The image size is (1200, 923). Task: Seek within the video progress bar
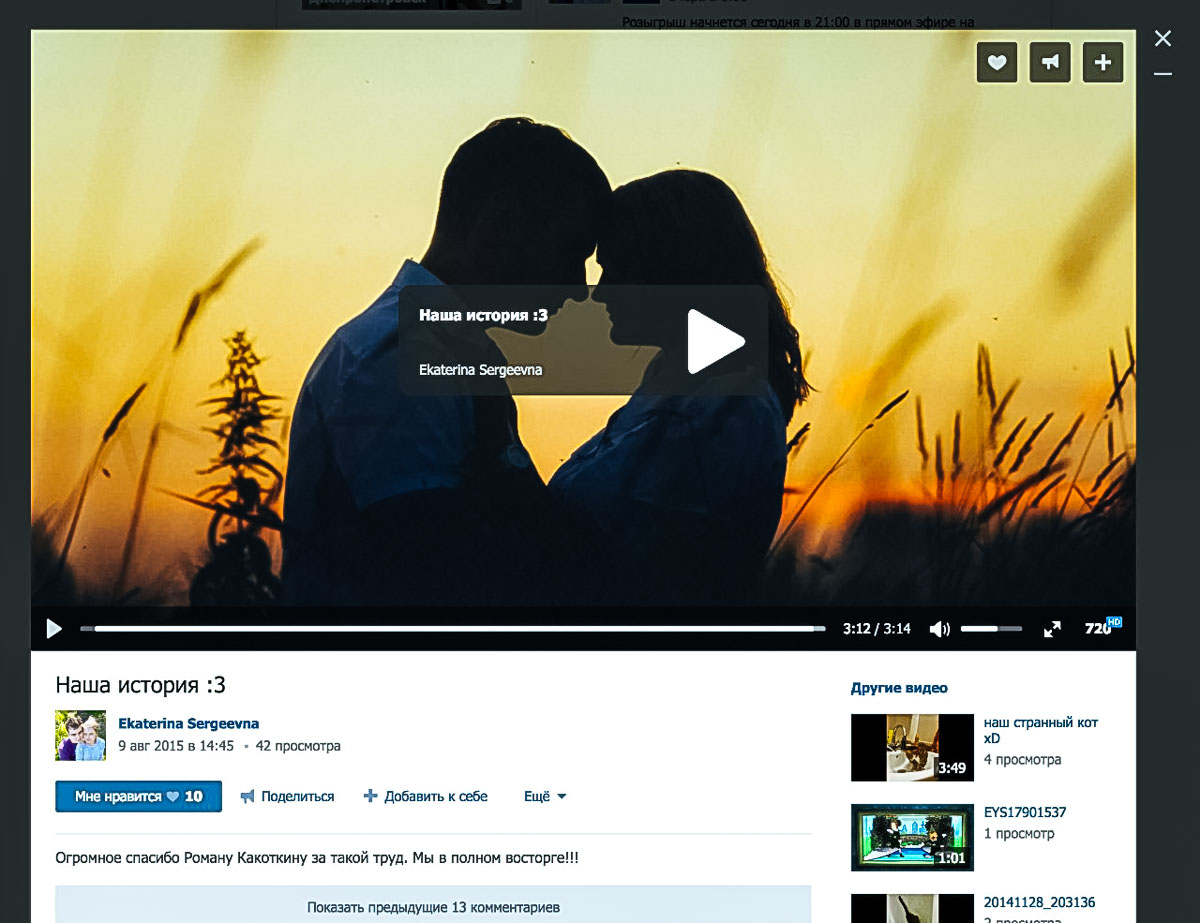(x=453, y=629)
